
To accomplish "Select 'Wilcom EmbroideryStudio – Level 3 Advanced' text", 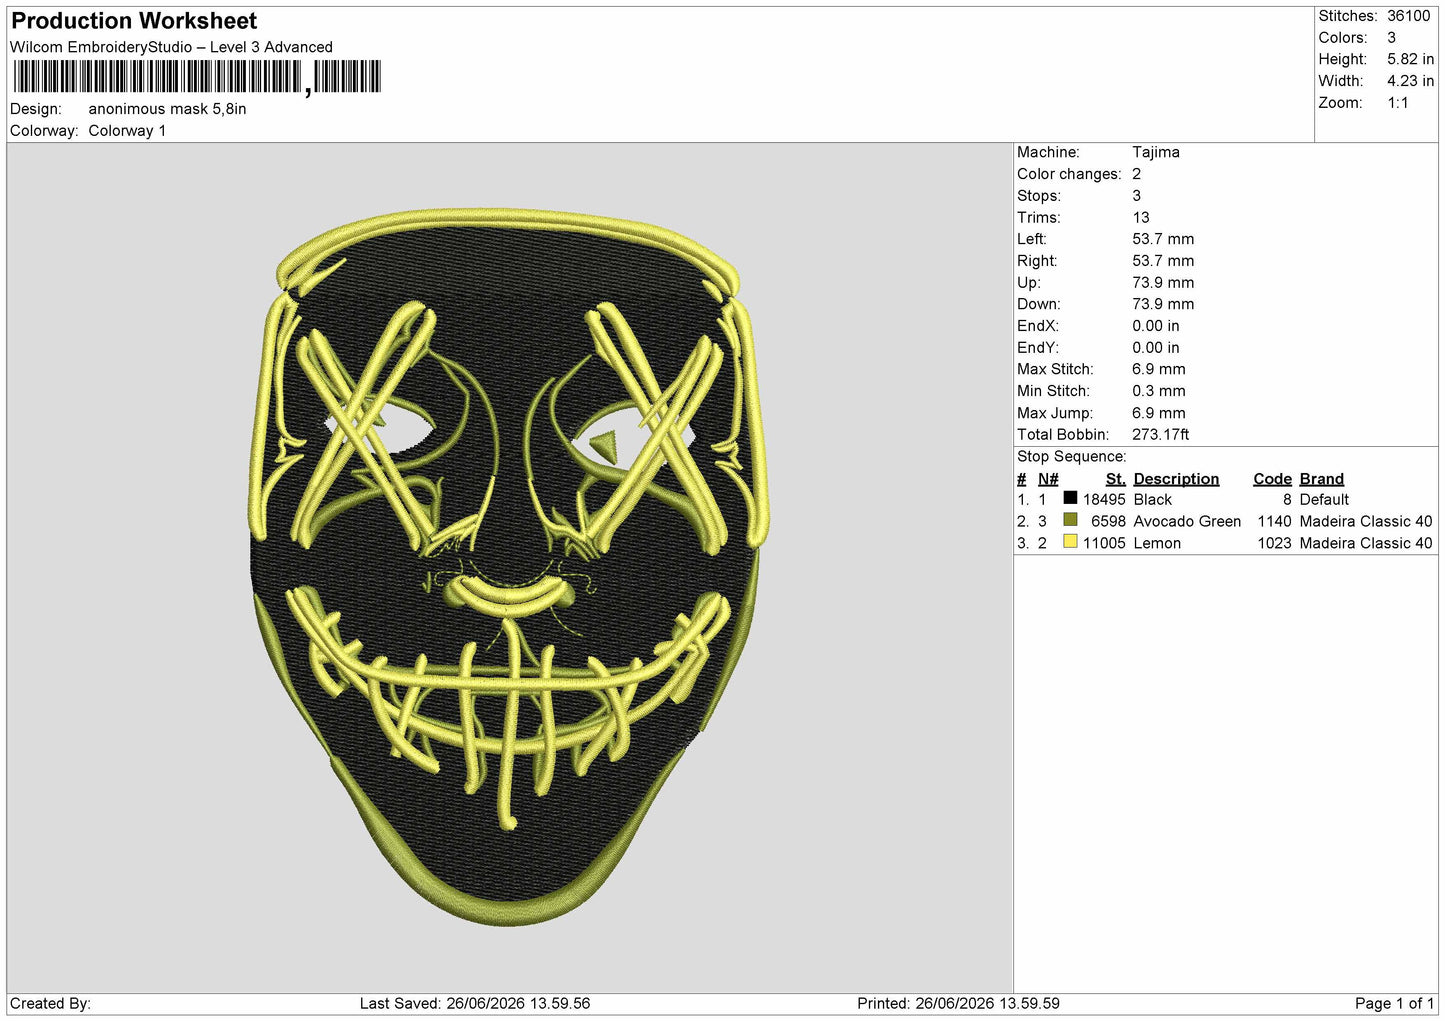I will click(x=171, y=47).
